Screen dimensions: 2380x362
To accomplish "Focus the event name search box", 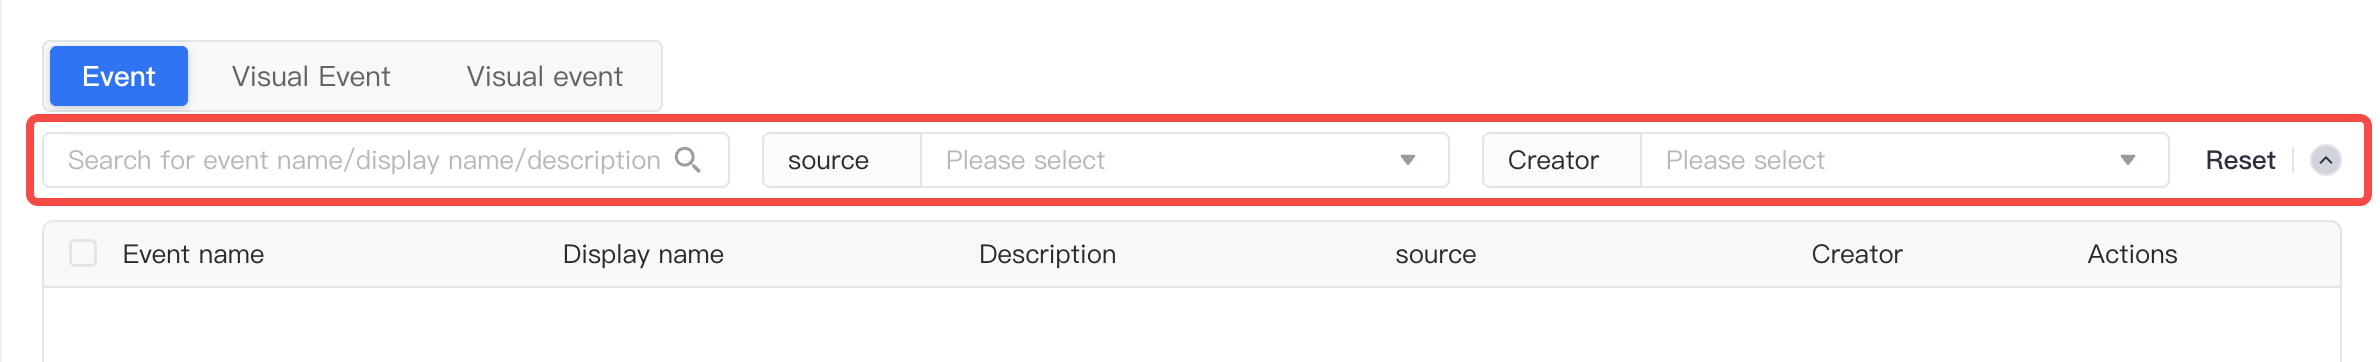I will 386,160.
